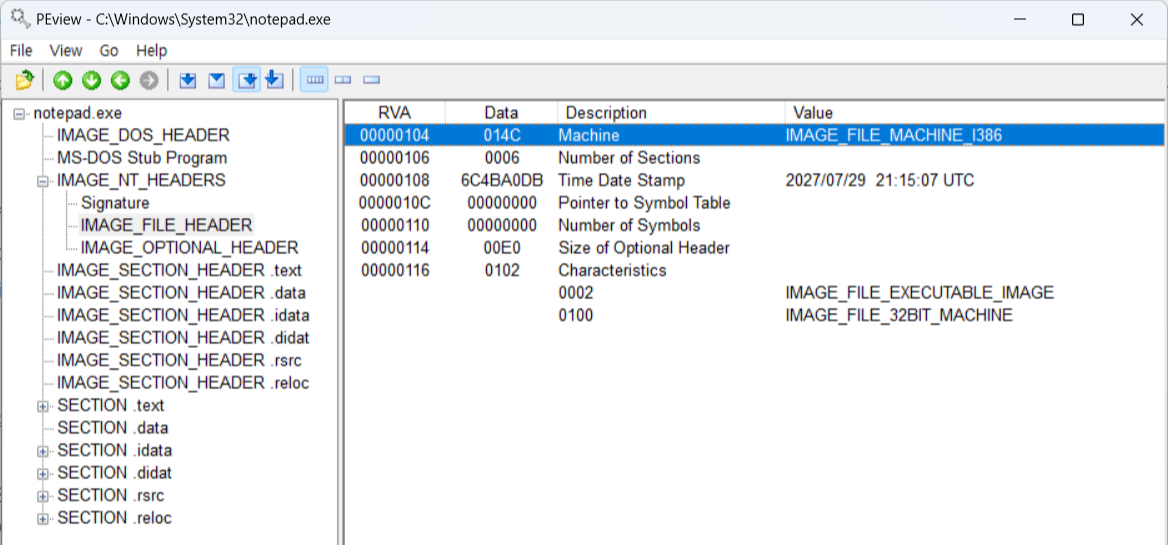Select MS-DOS Stub Program in the tree
Viewport: 1168px width, 545px height.
pyautogui.click(x=142, y=158)
